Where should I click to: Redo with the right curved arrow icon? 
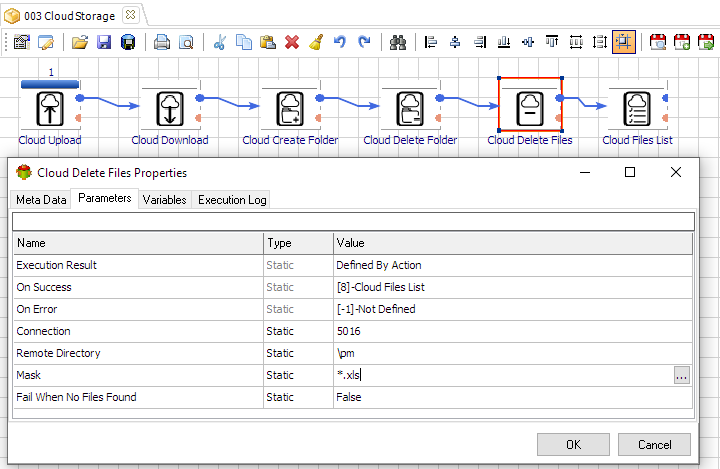pos(364,42)
